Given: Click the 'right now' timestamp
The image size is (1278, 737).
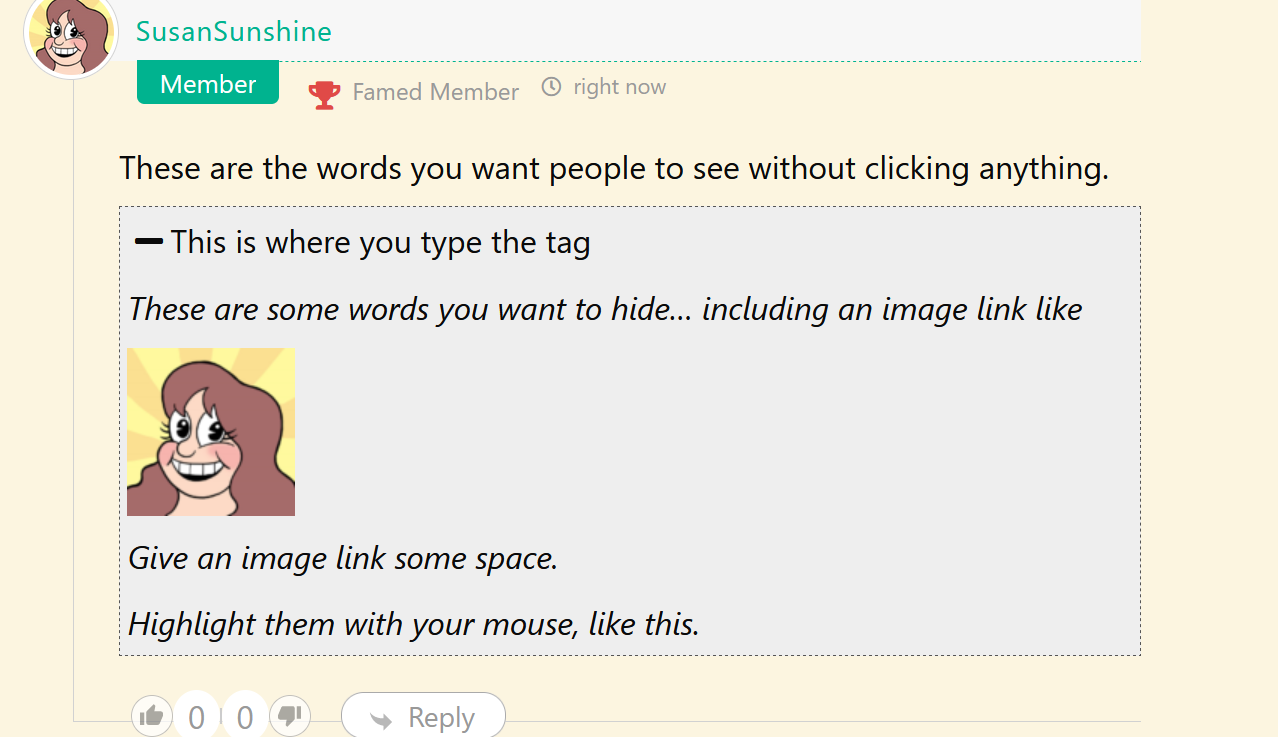Looking at the screenshot, I should 620,87.
